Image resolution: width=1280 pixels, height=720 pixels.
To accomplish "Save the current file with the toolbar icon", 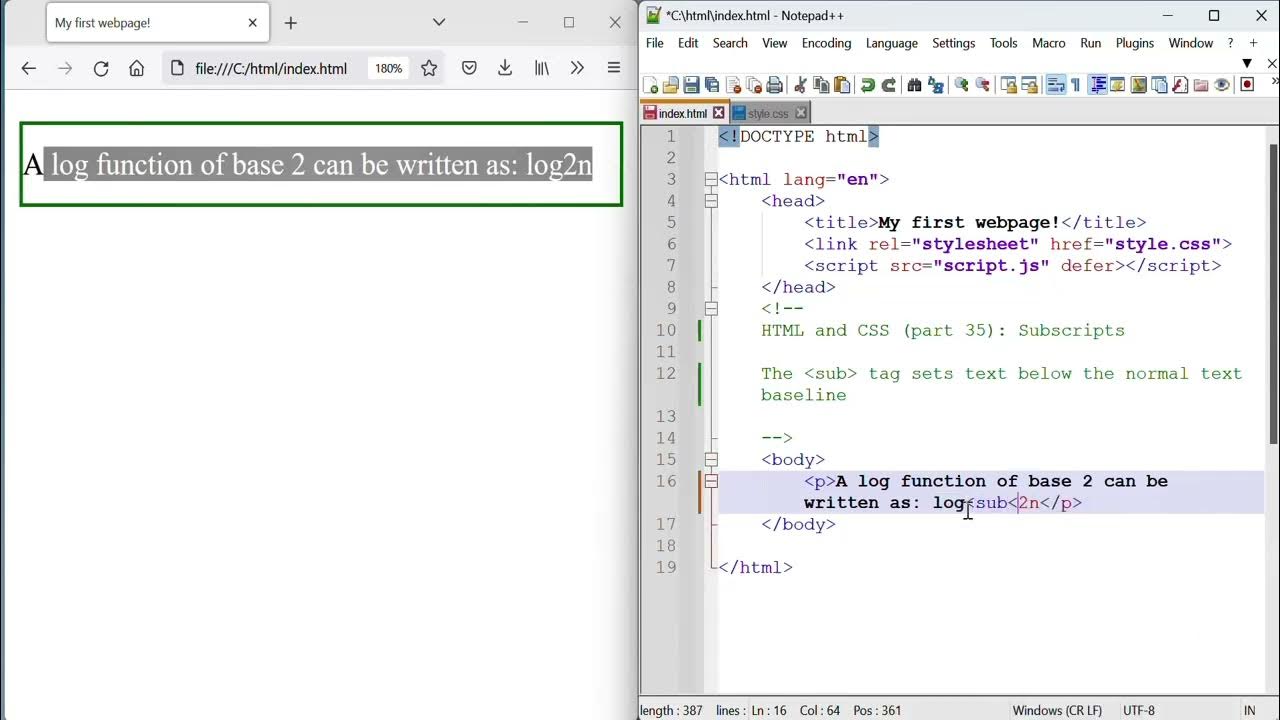I will (x=691, y=85).
